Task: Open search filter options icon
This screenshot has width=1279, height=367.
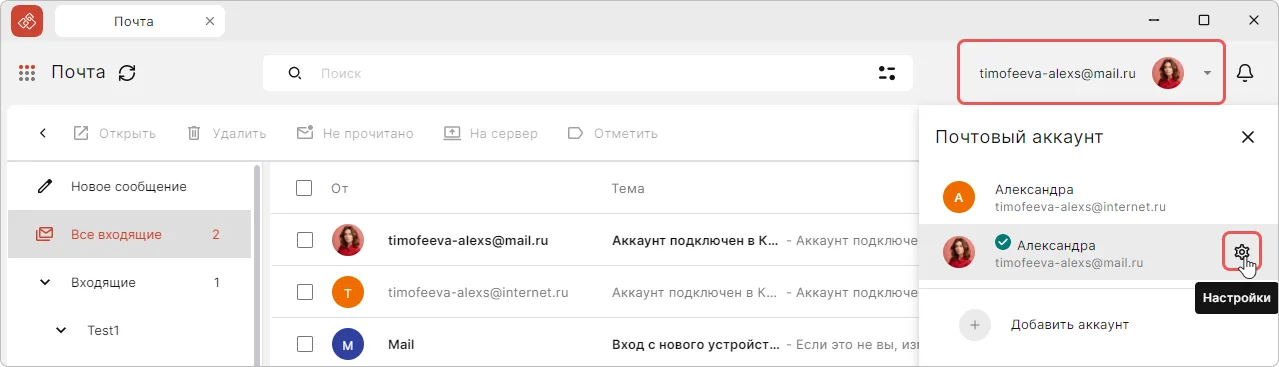Action: coord(887,73)
